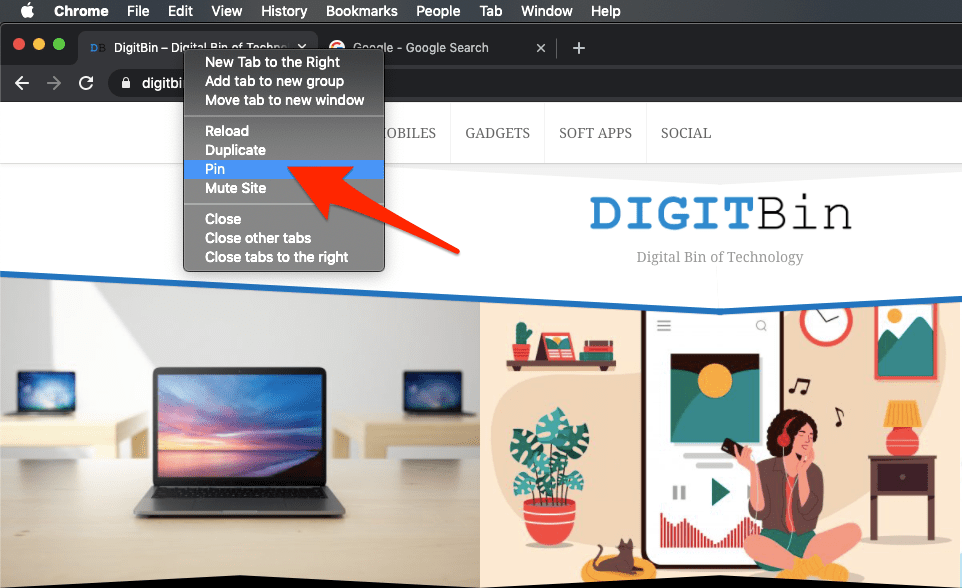Screen dimensions: 962x588
Task: Open the Chrome application menu
Action: [81, 11]
